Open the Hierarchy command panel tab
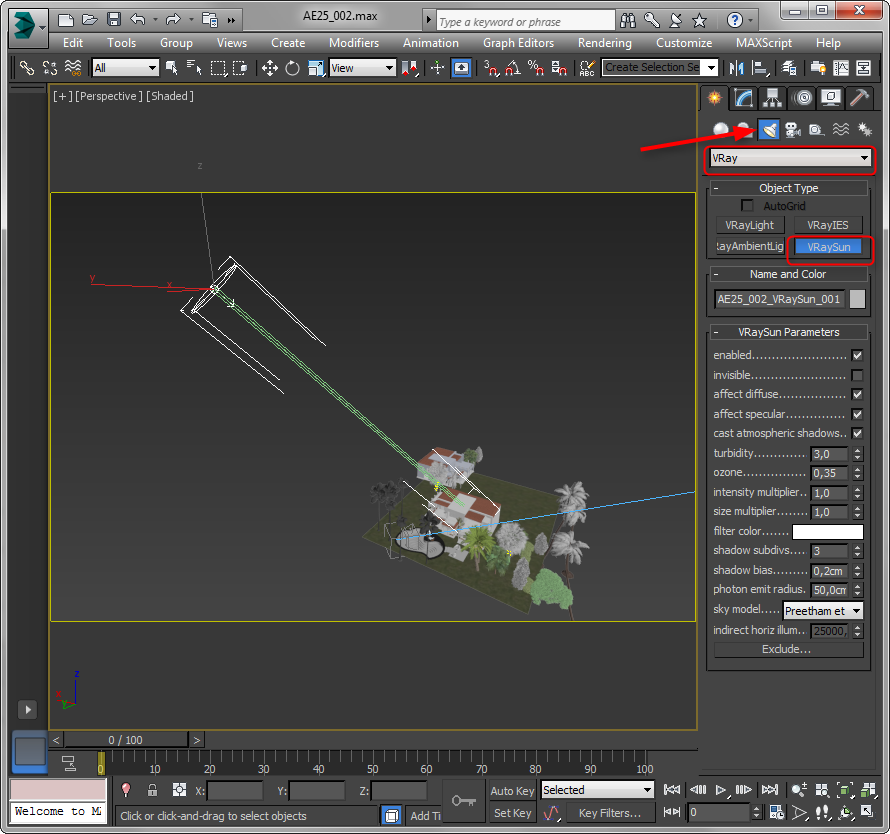 [771, 98]
